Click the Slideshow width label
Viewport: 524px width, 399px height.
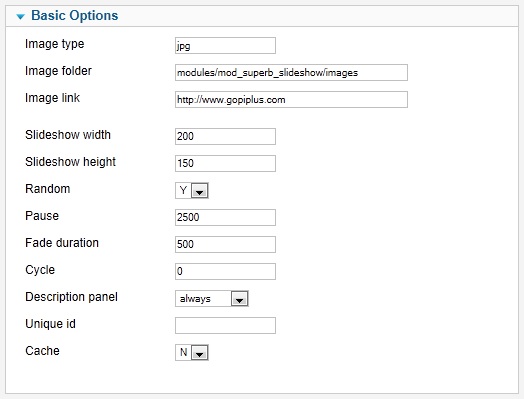click(68, 135)
